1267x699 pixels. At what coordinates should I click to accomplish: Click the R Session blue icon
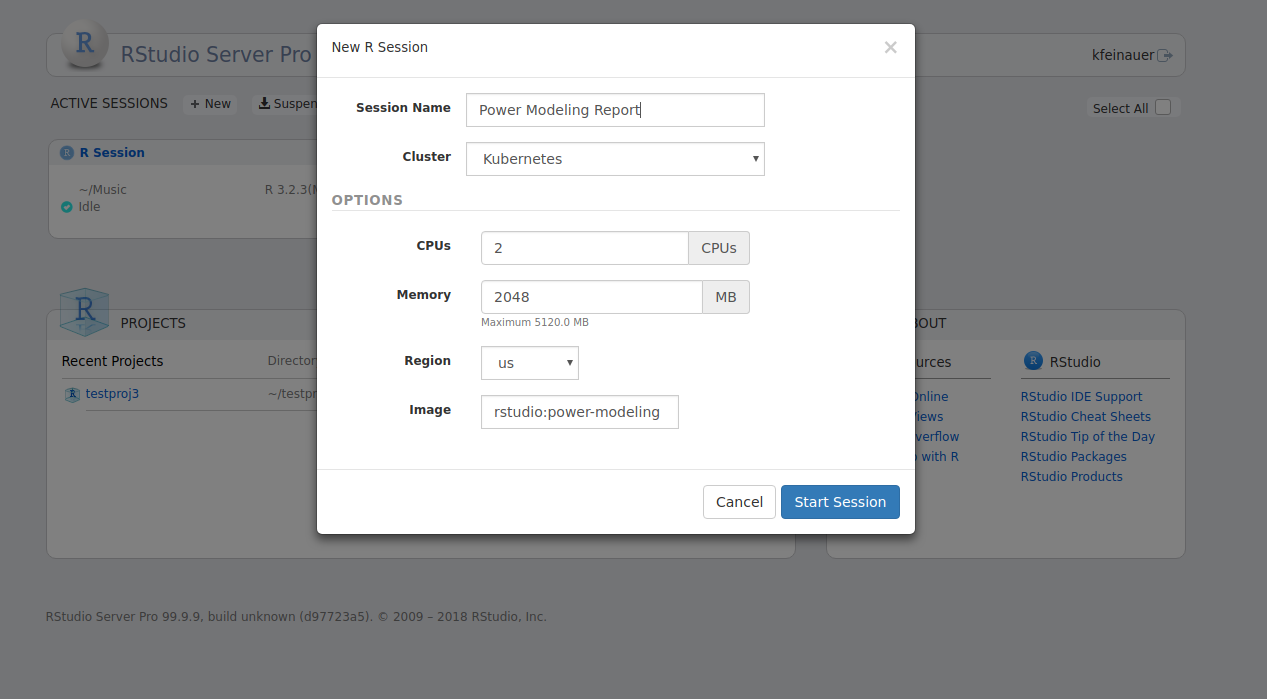pyautogui.click(x=67, y=153)
